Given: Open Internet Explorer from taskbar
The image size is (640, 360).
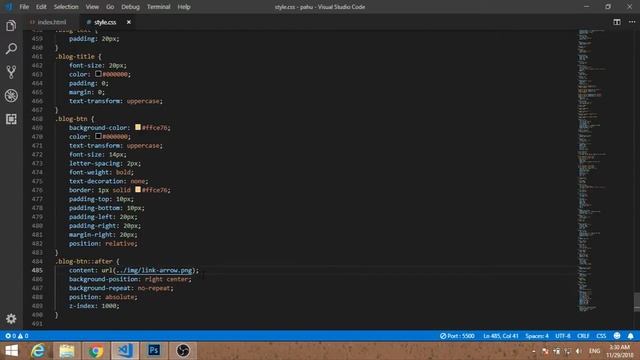Looking at the screenshot, I should 38,351.
